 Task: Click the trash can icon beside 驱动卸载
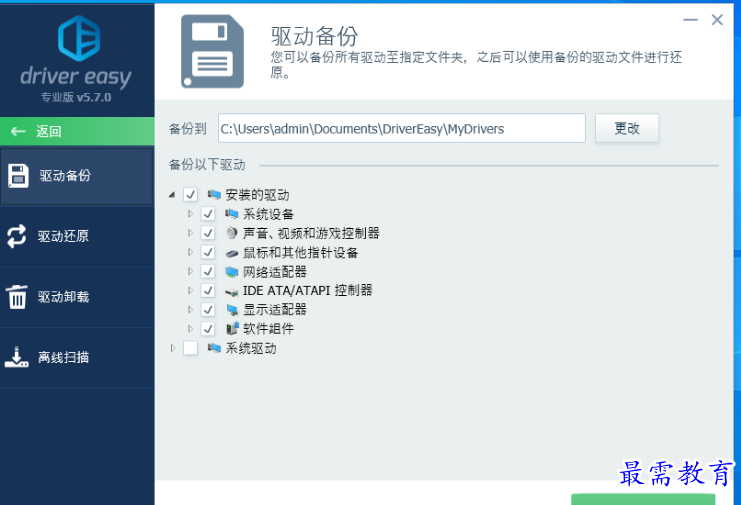click(x=17, y=297)
